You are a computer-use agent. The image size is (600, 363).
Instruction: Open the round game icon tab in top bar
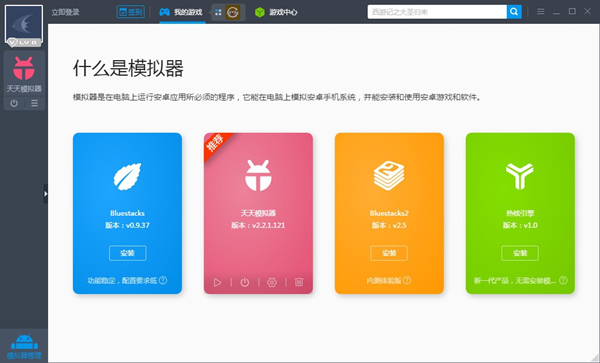pos(233,12)
